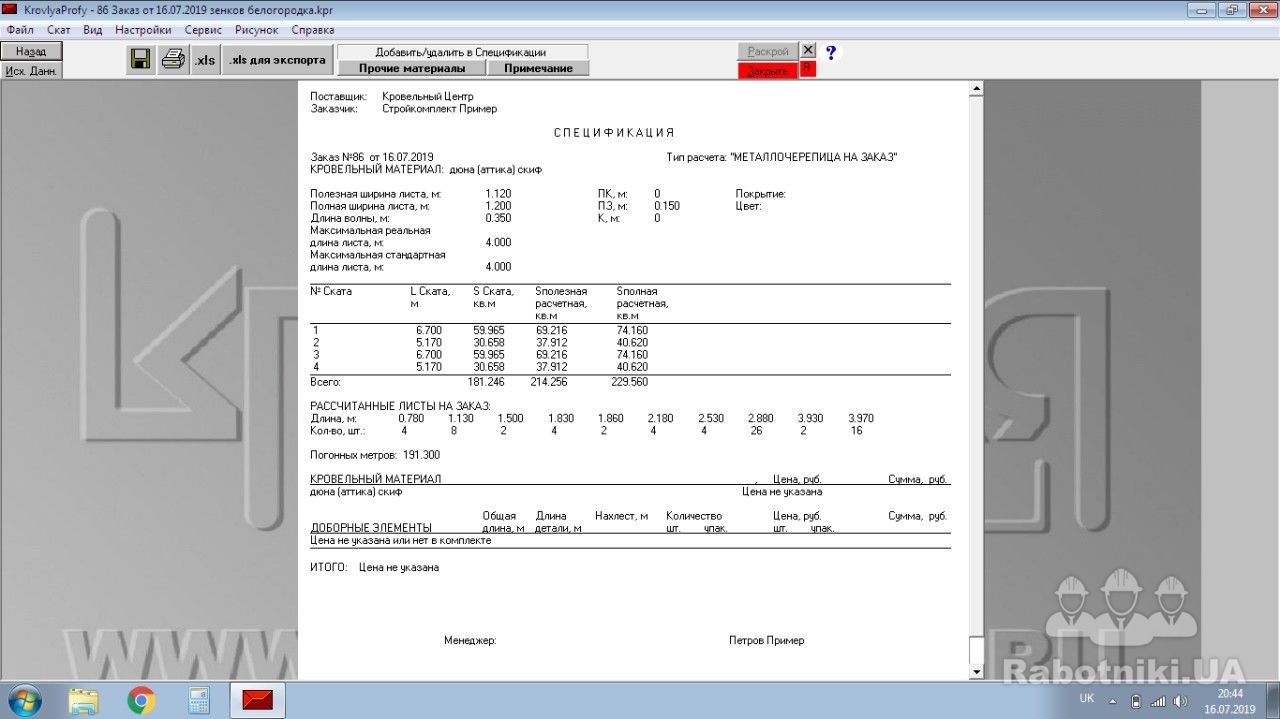The image size is (1280, 719).
Task: Open the Вид menu
Action: (x=93, y=30)
